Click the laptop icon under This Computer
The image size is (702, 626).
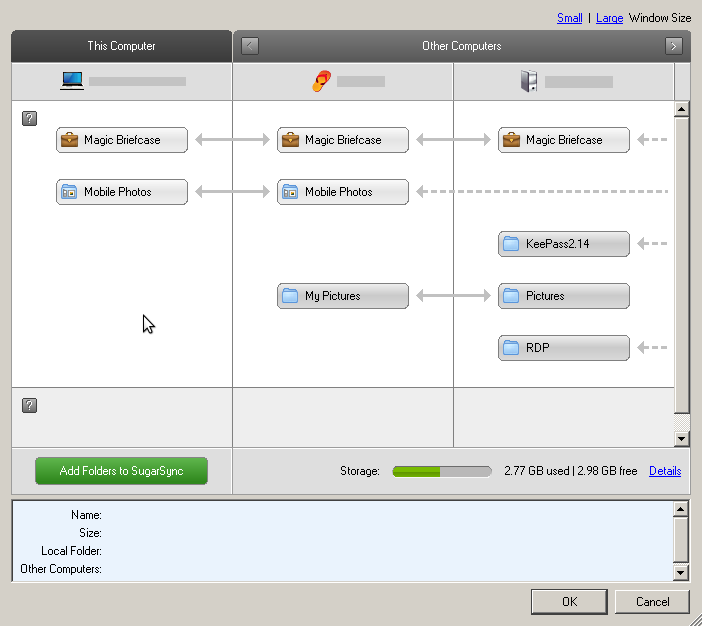pyautogui.click(x=72, y=81)
